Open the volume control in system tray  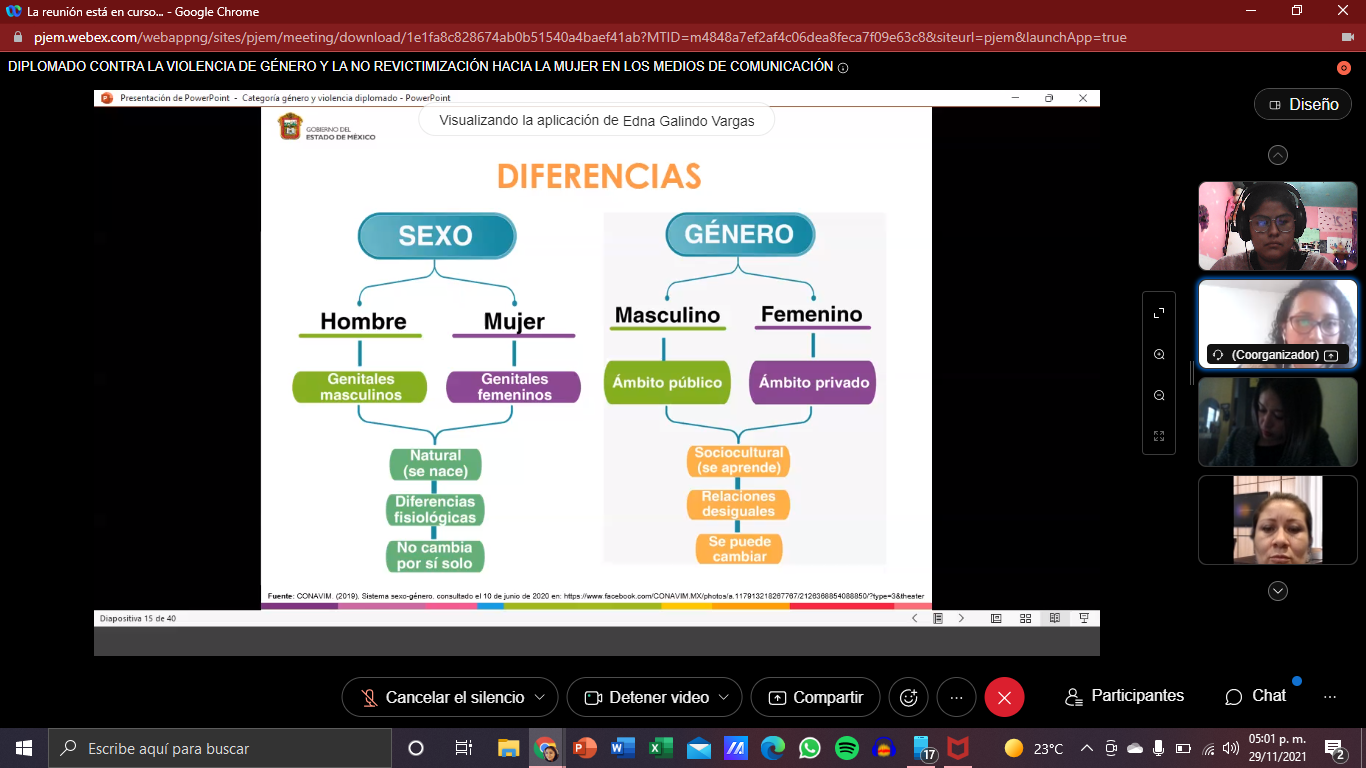point(1231,748)
